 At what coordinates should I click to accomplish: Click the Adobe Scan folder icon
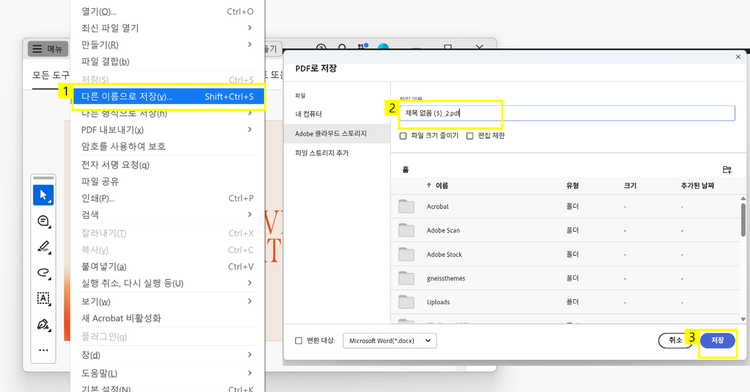(406, 230)
